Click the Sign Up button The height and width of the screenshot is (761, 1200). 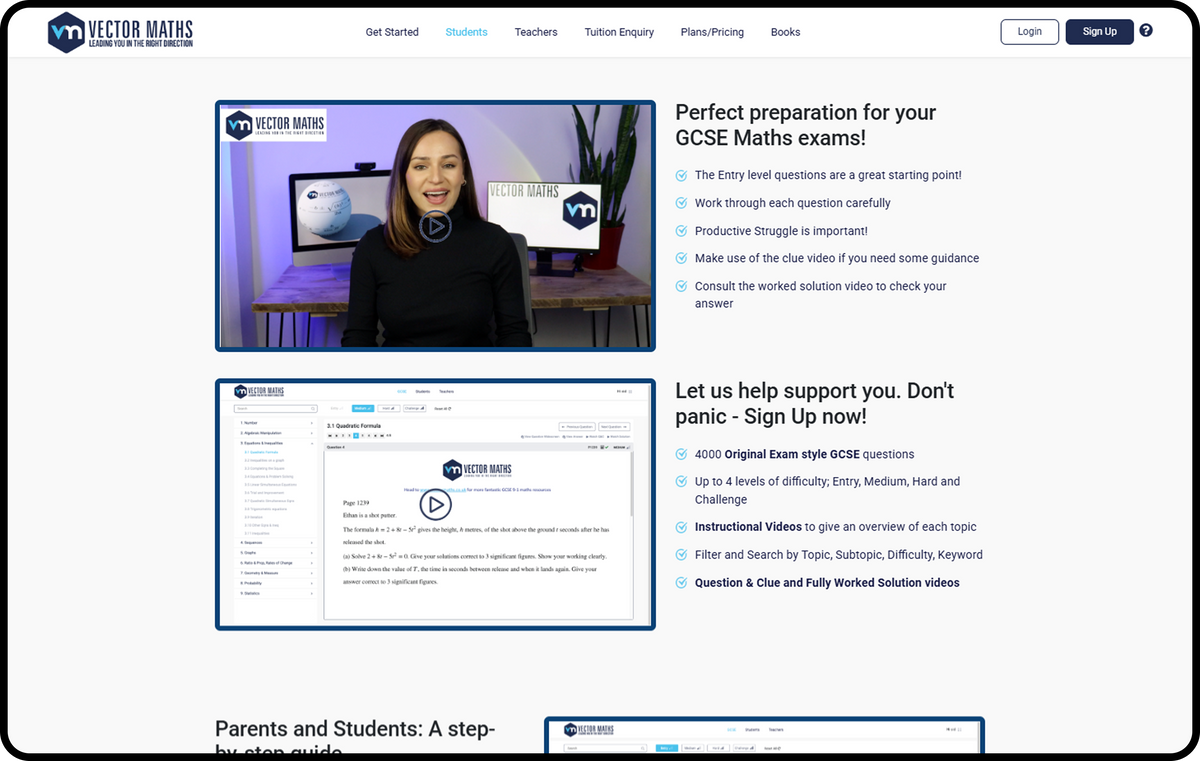click(x=1099, y=32)
